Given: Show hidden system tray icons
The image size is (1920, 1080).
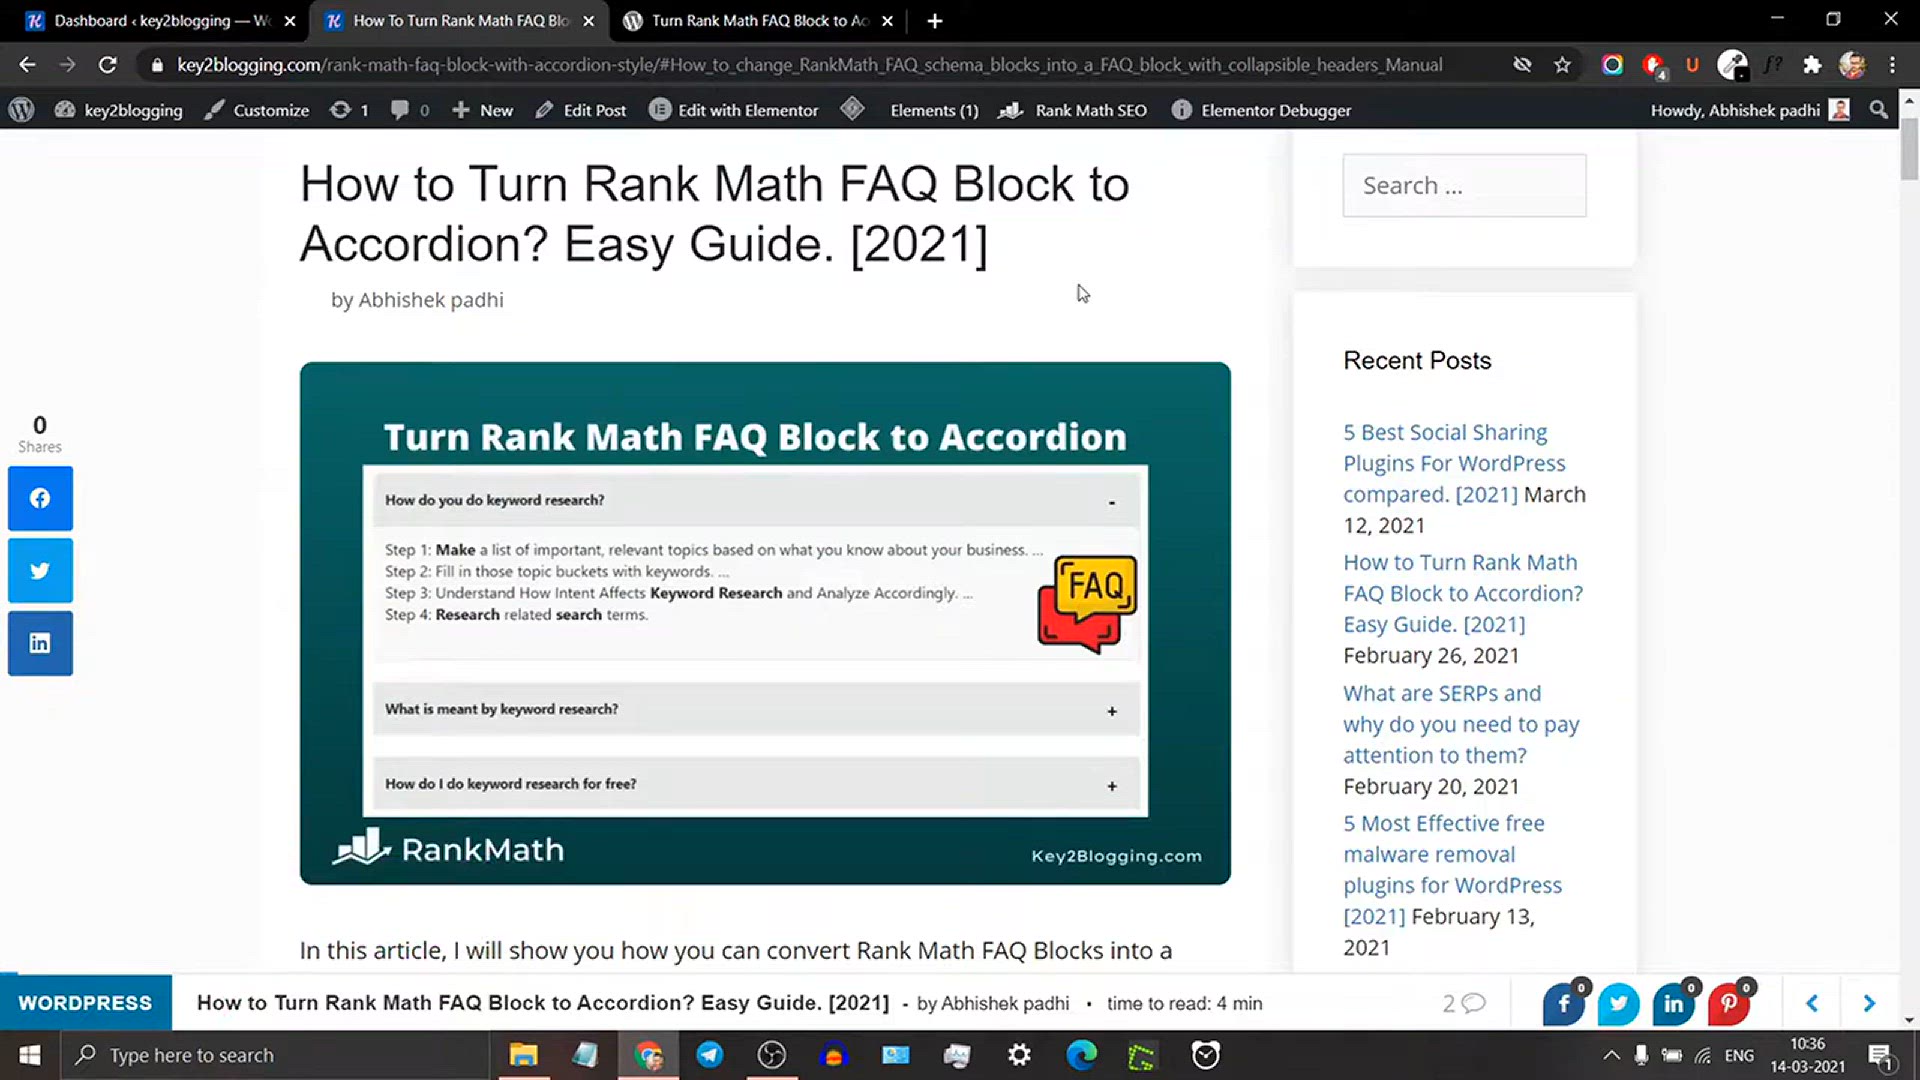Looking at the screenshot, I should click(x=1611, y=1055).
